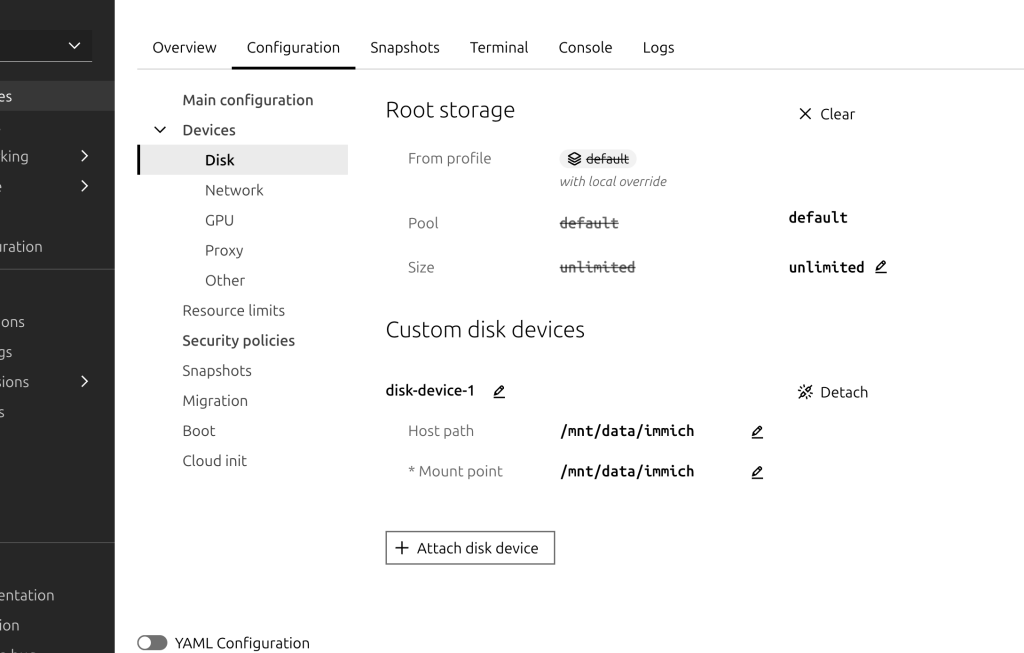Click the default profile layers chip
This screenshot has width=1024, height=653.
598,159
